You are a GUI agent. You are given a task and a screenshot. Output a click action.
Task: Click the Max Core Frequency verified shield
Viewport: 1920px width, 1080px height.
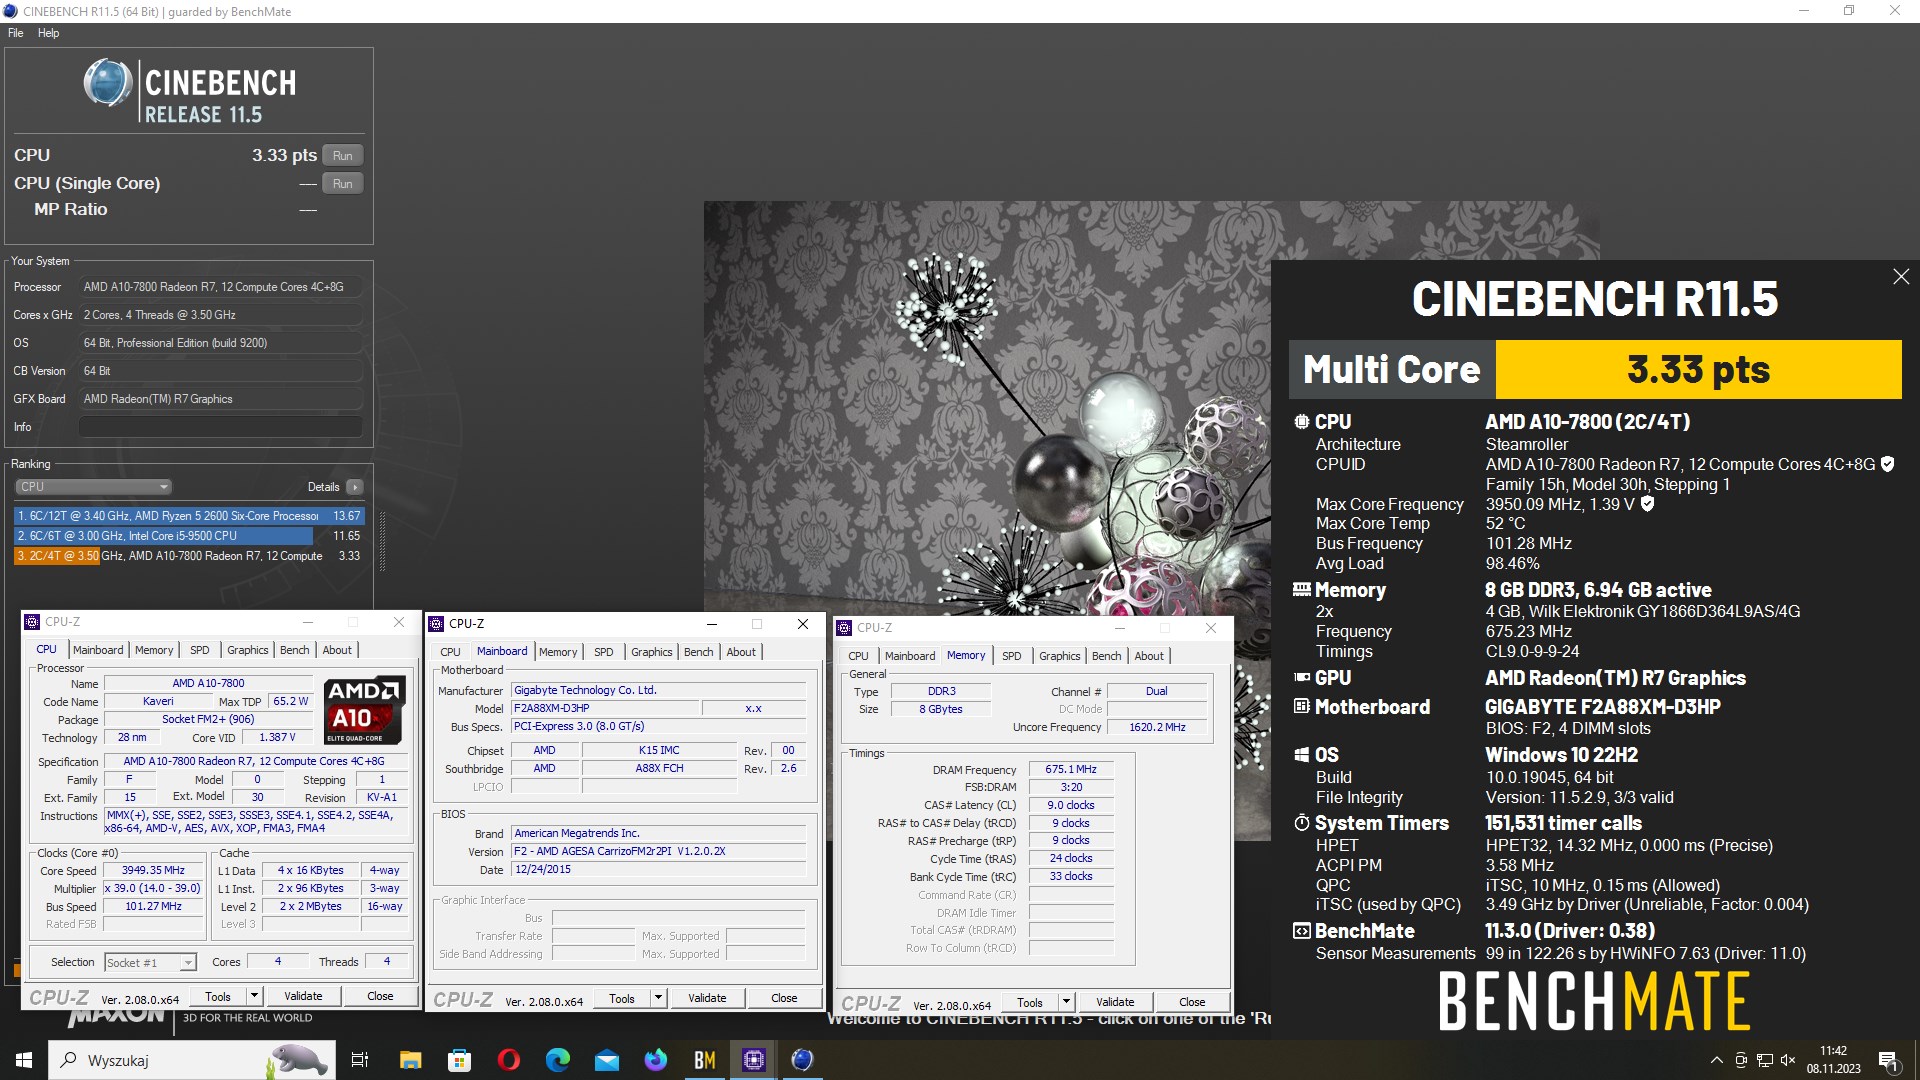1647,504
